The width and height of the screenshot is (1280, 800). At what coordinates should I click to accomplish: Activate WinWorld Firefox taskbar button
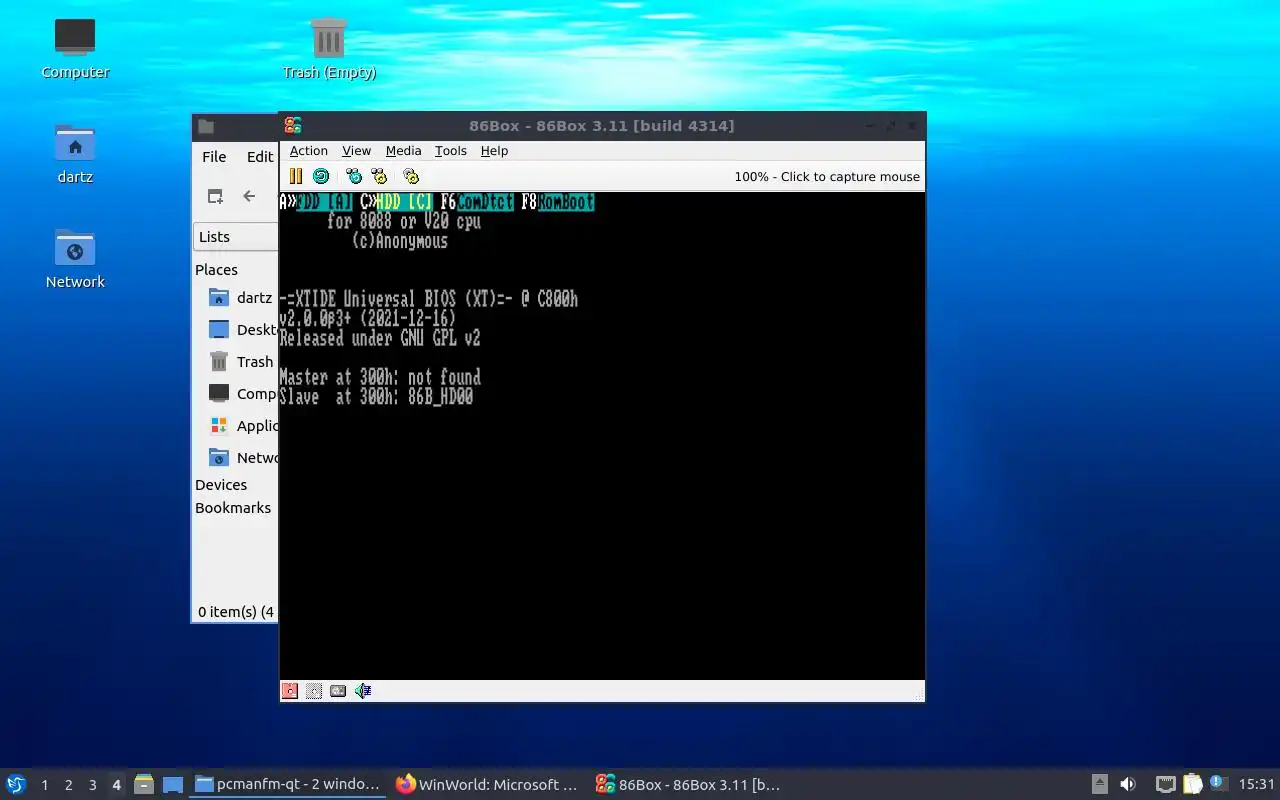488,784
